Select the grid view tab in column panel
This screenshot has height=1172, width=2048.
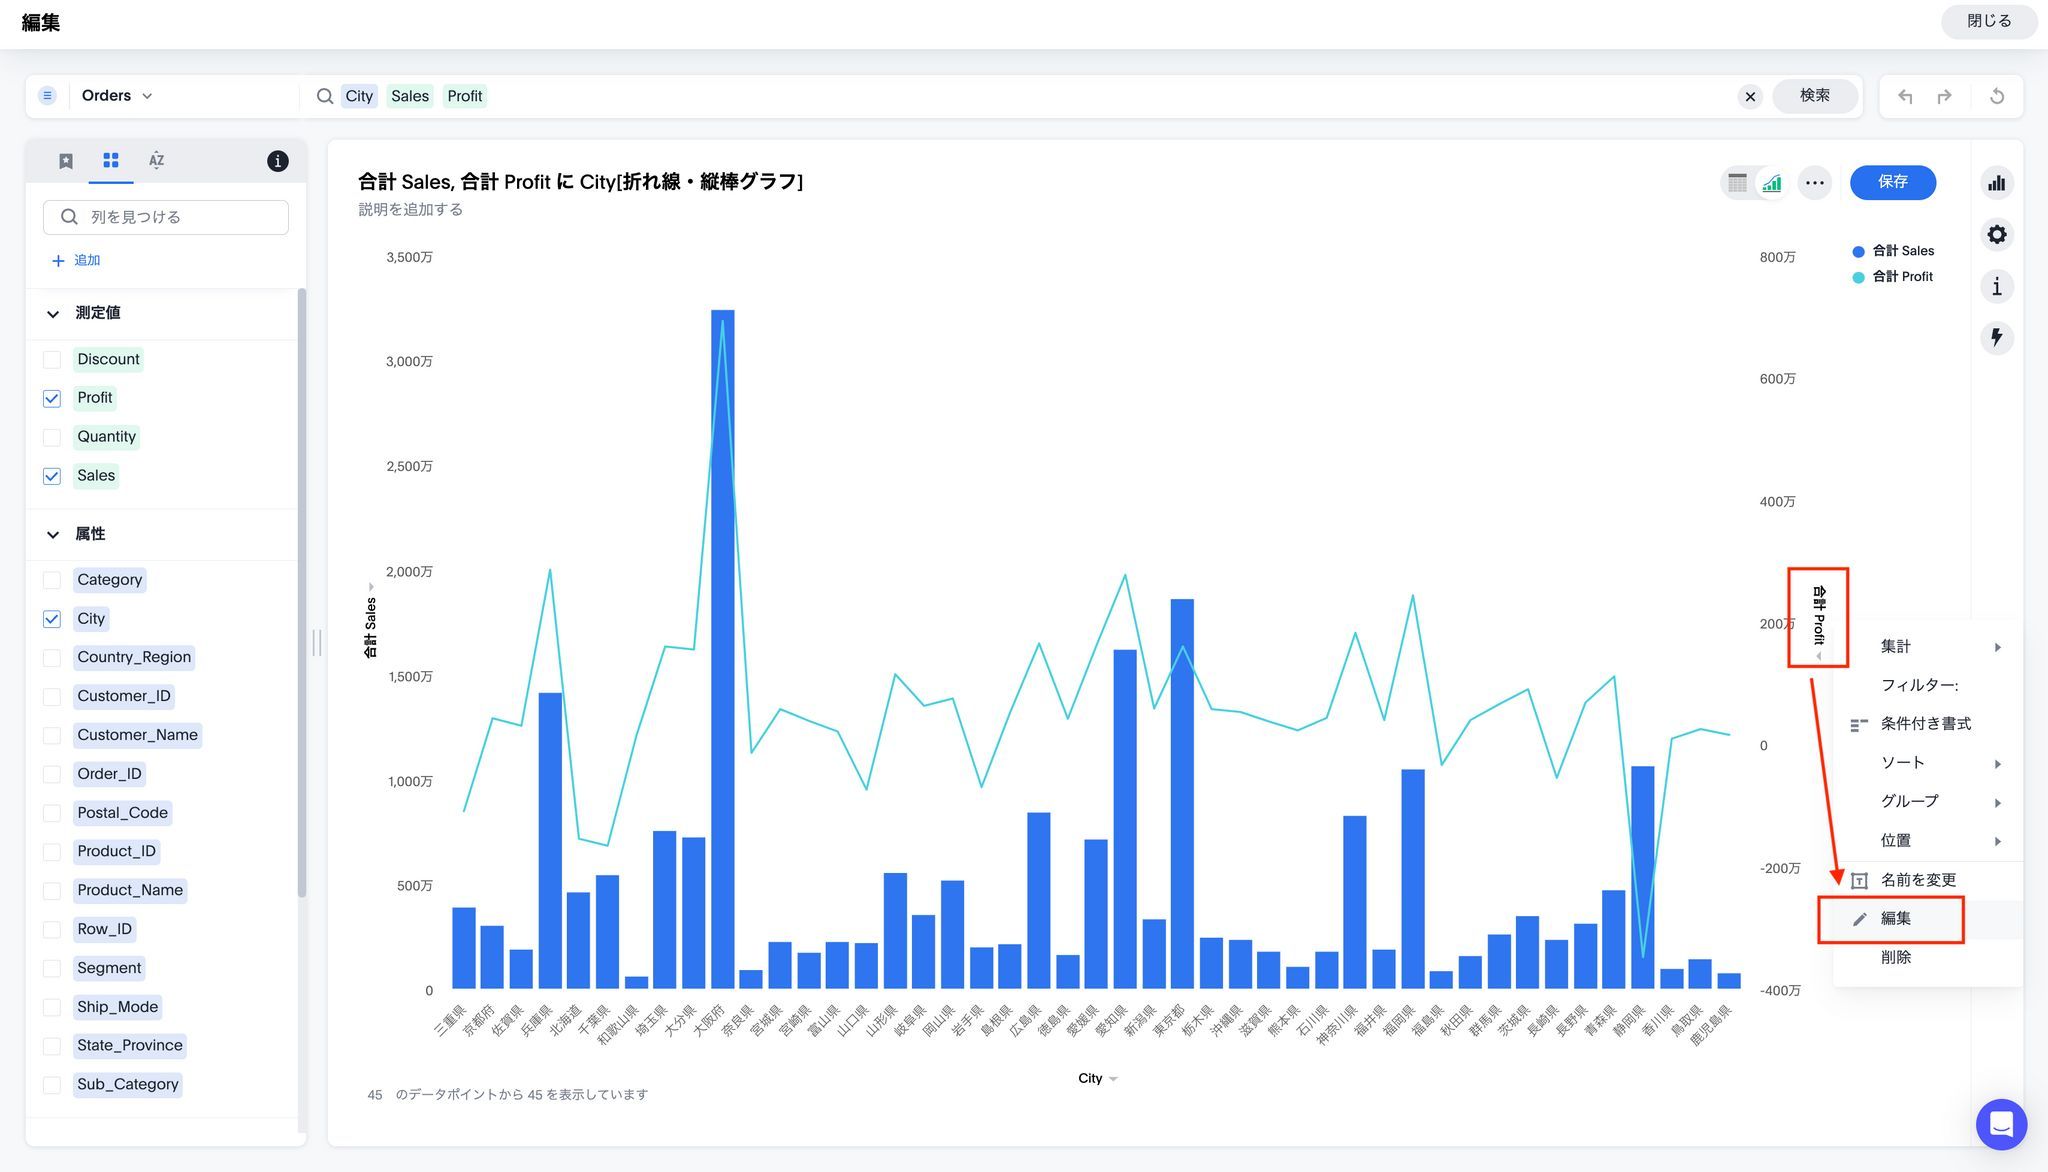point(111,160)
